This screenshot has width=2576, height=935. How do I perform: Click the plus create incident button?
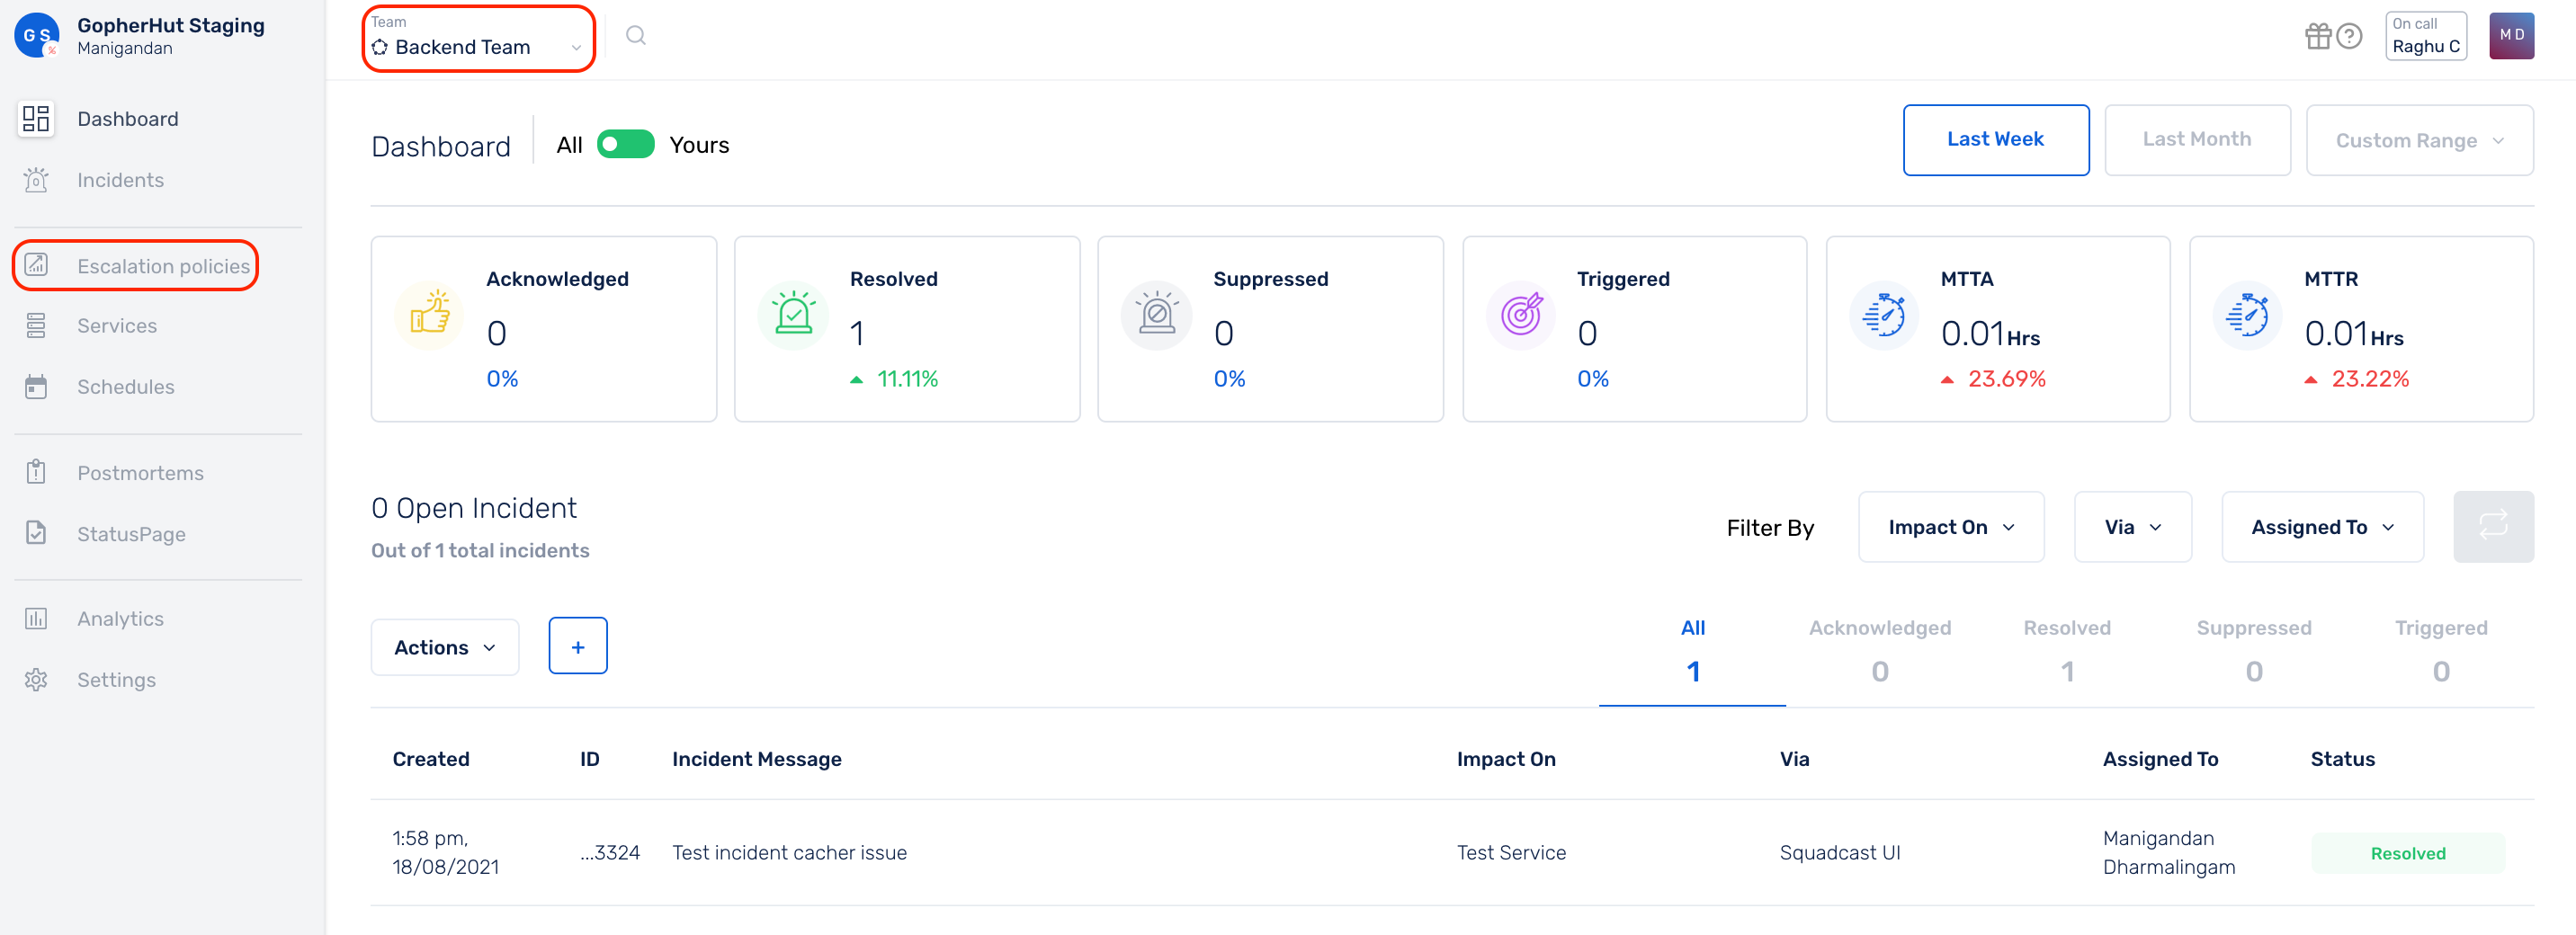pos(577,646)
